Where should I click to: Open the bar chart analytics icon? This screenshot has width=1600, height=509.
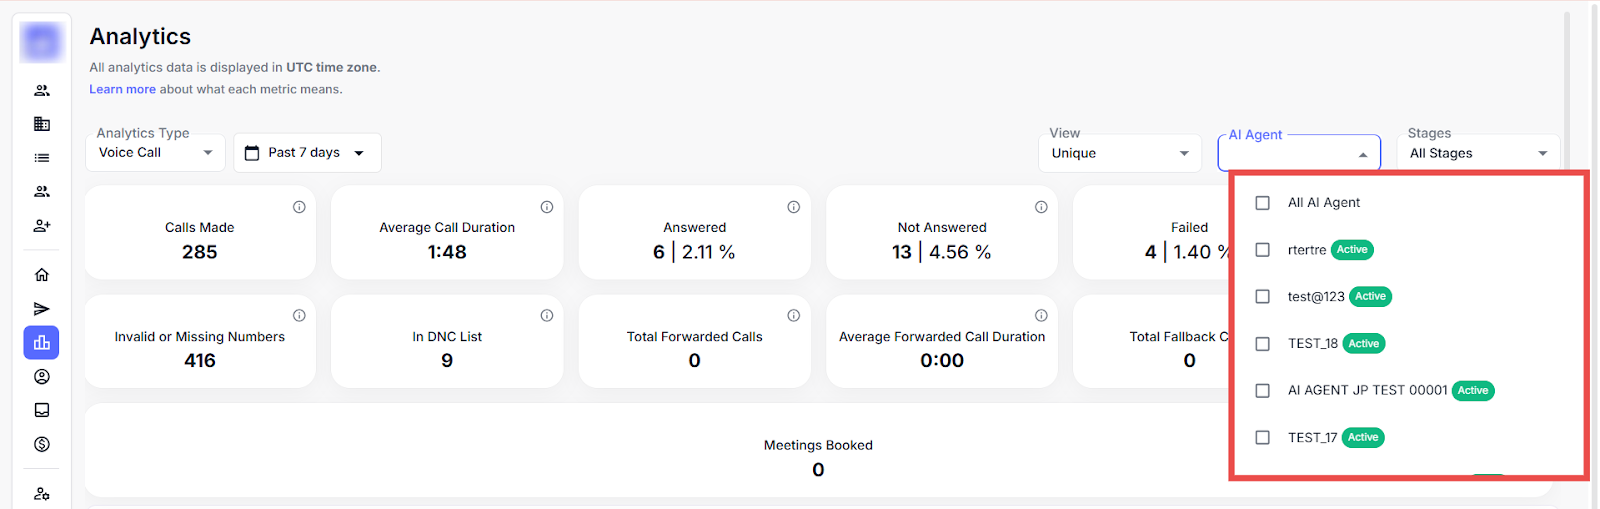pos(42,343)
